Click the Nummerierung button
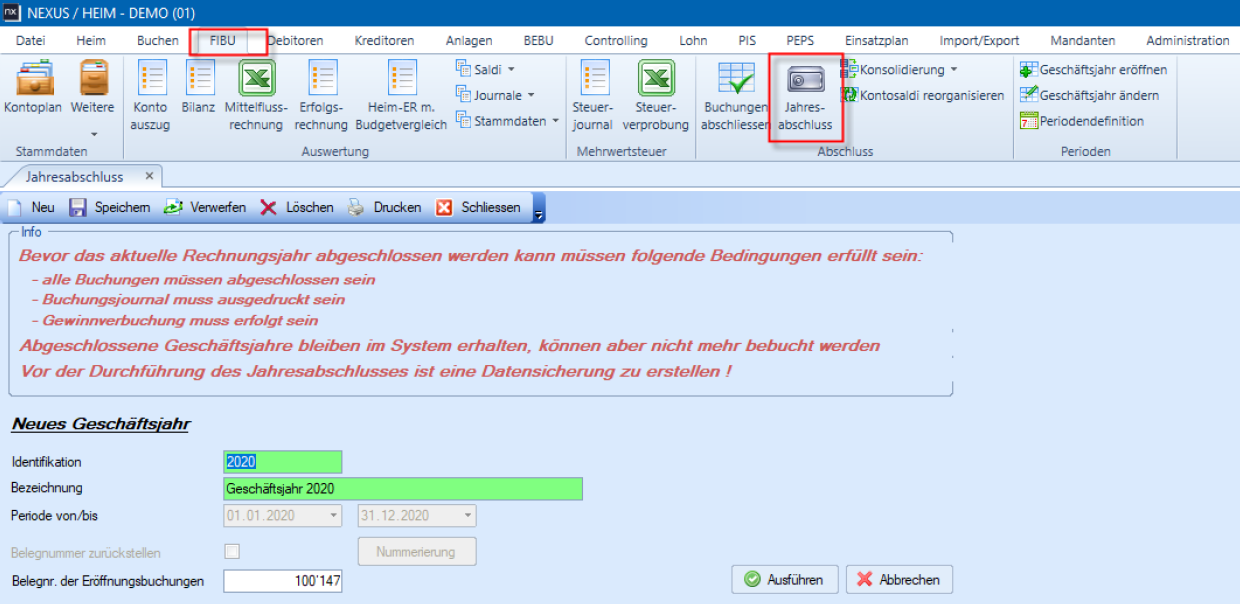The width and height of the screenshot is (1240, 604). pos(417,551)
